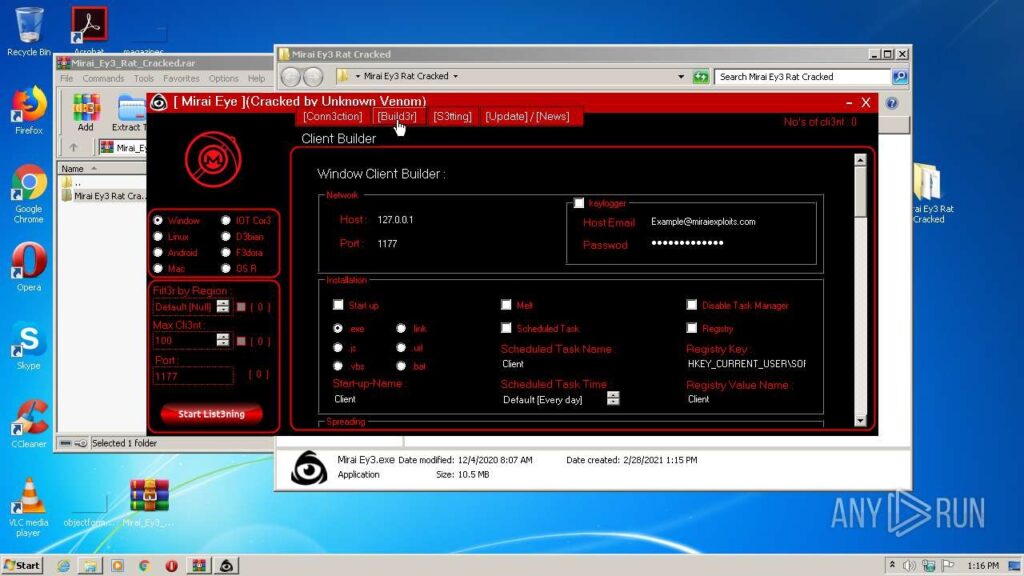1024x576 pixels.
Task: Toggle the Melt checkbox
Action: click(506, 305)
